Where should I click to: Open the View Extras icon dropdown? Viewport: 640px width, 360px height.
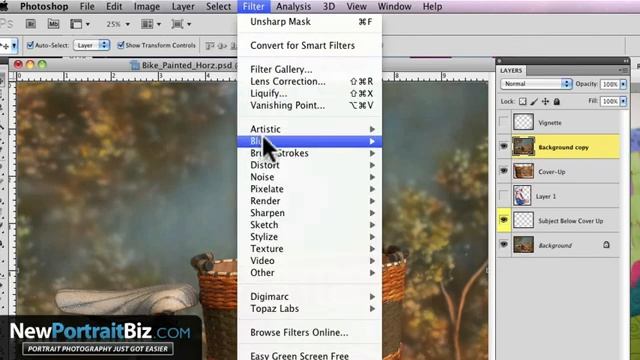(80, 24)
